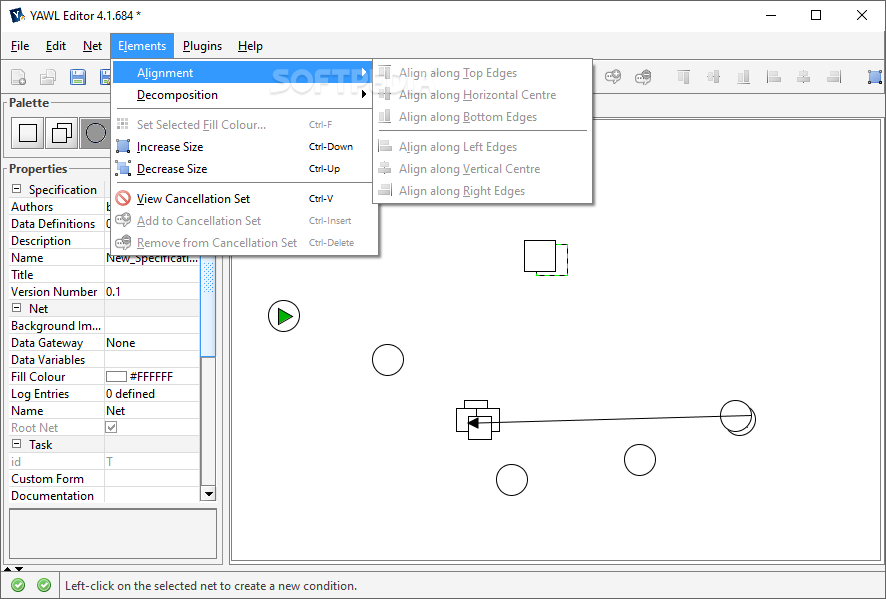Click the second green check status icon
886x599 pixels.
pos(44,585)
